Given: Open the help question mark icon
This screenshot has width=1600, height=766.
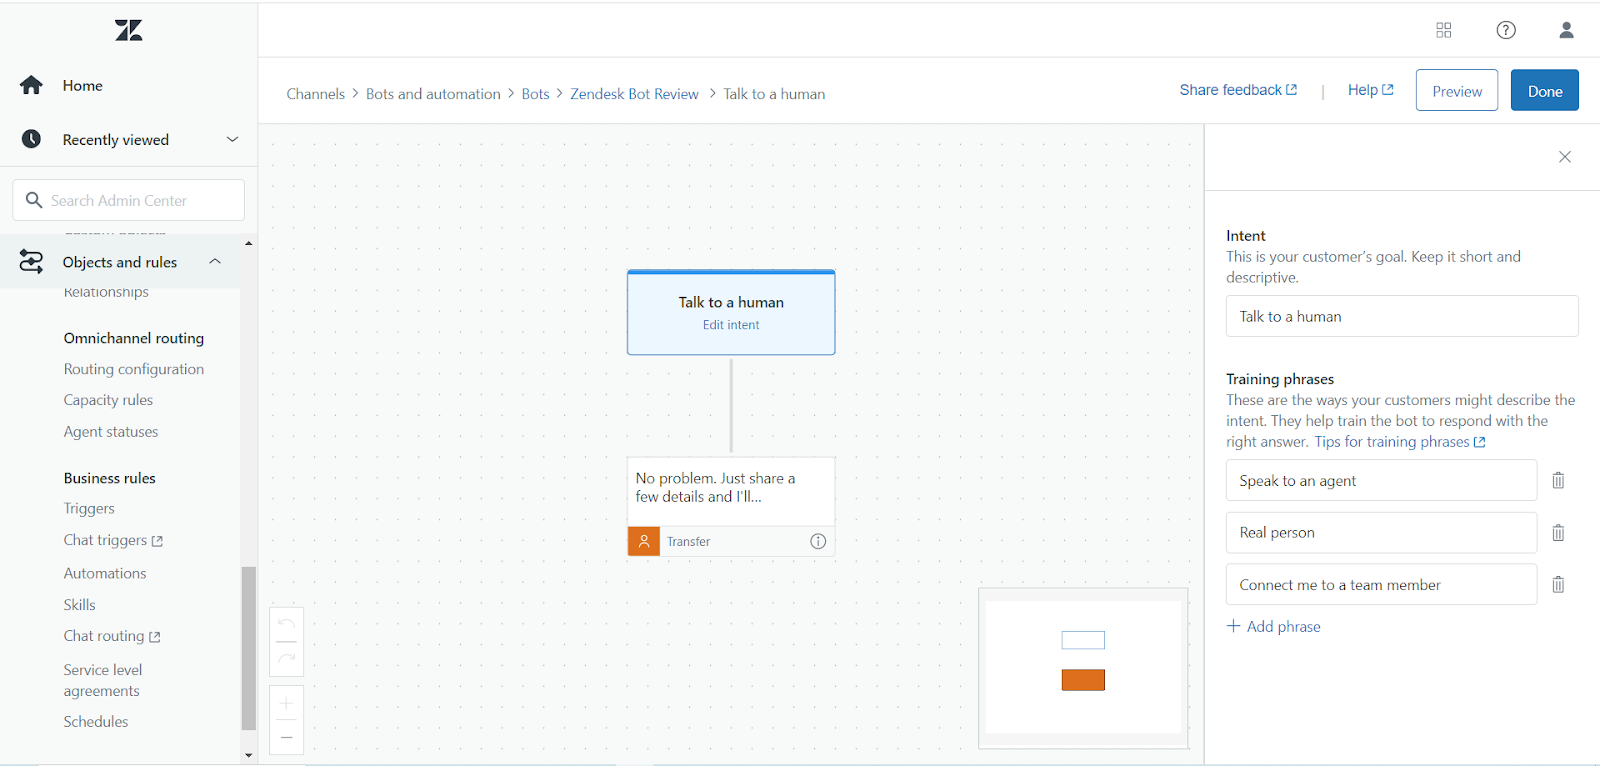Looking at the screenshot, I should (1505, 30).
